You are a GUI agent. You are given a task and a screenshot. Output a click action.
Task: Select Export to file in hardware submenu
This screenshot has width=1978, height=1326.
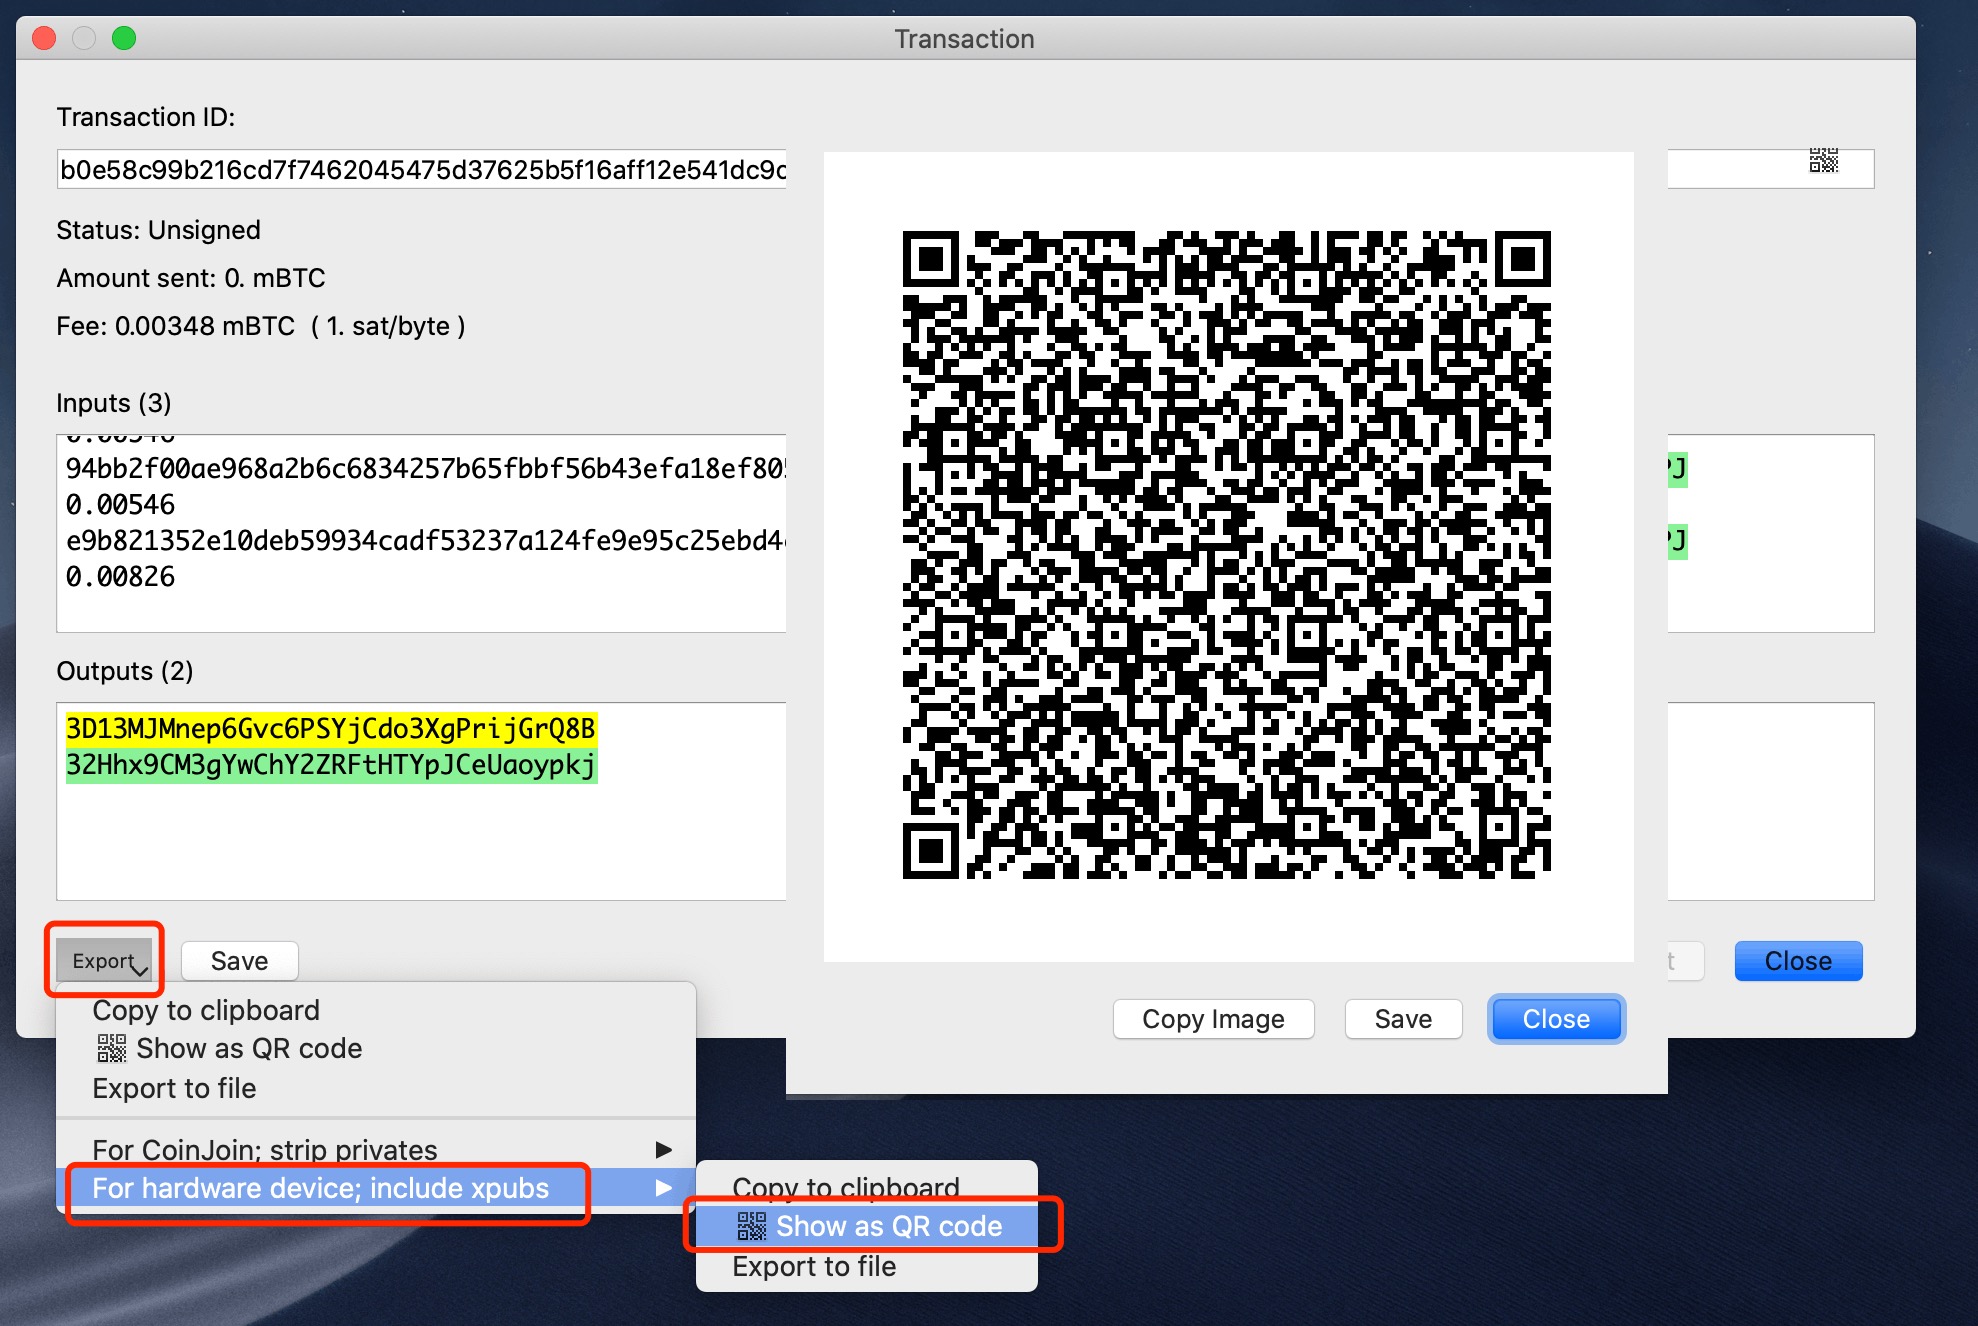813,1266
